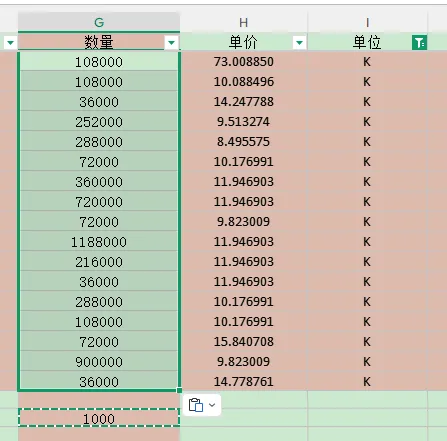447x441 pixels.
Task: Select price 11.946903 in the 1188000 row
Action: 244,242
